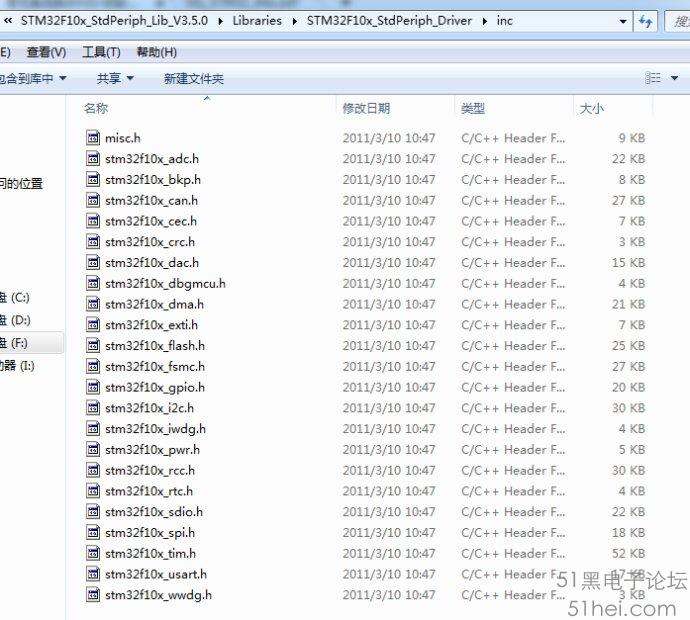Click the stm32f10x_rcc.h file icon

pyautogui.click(x=93, y=470)
